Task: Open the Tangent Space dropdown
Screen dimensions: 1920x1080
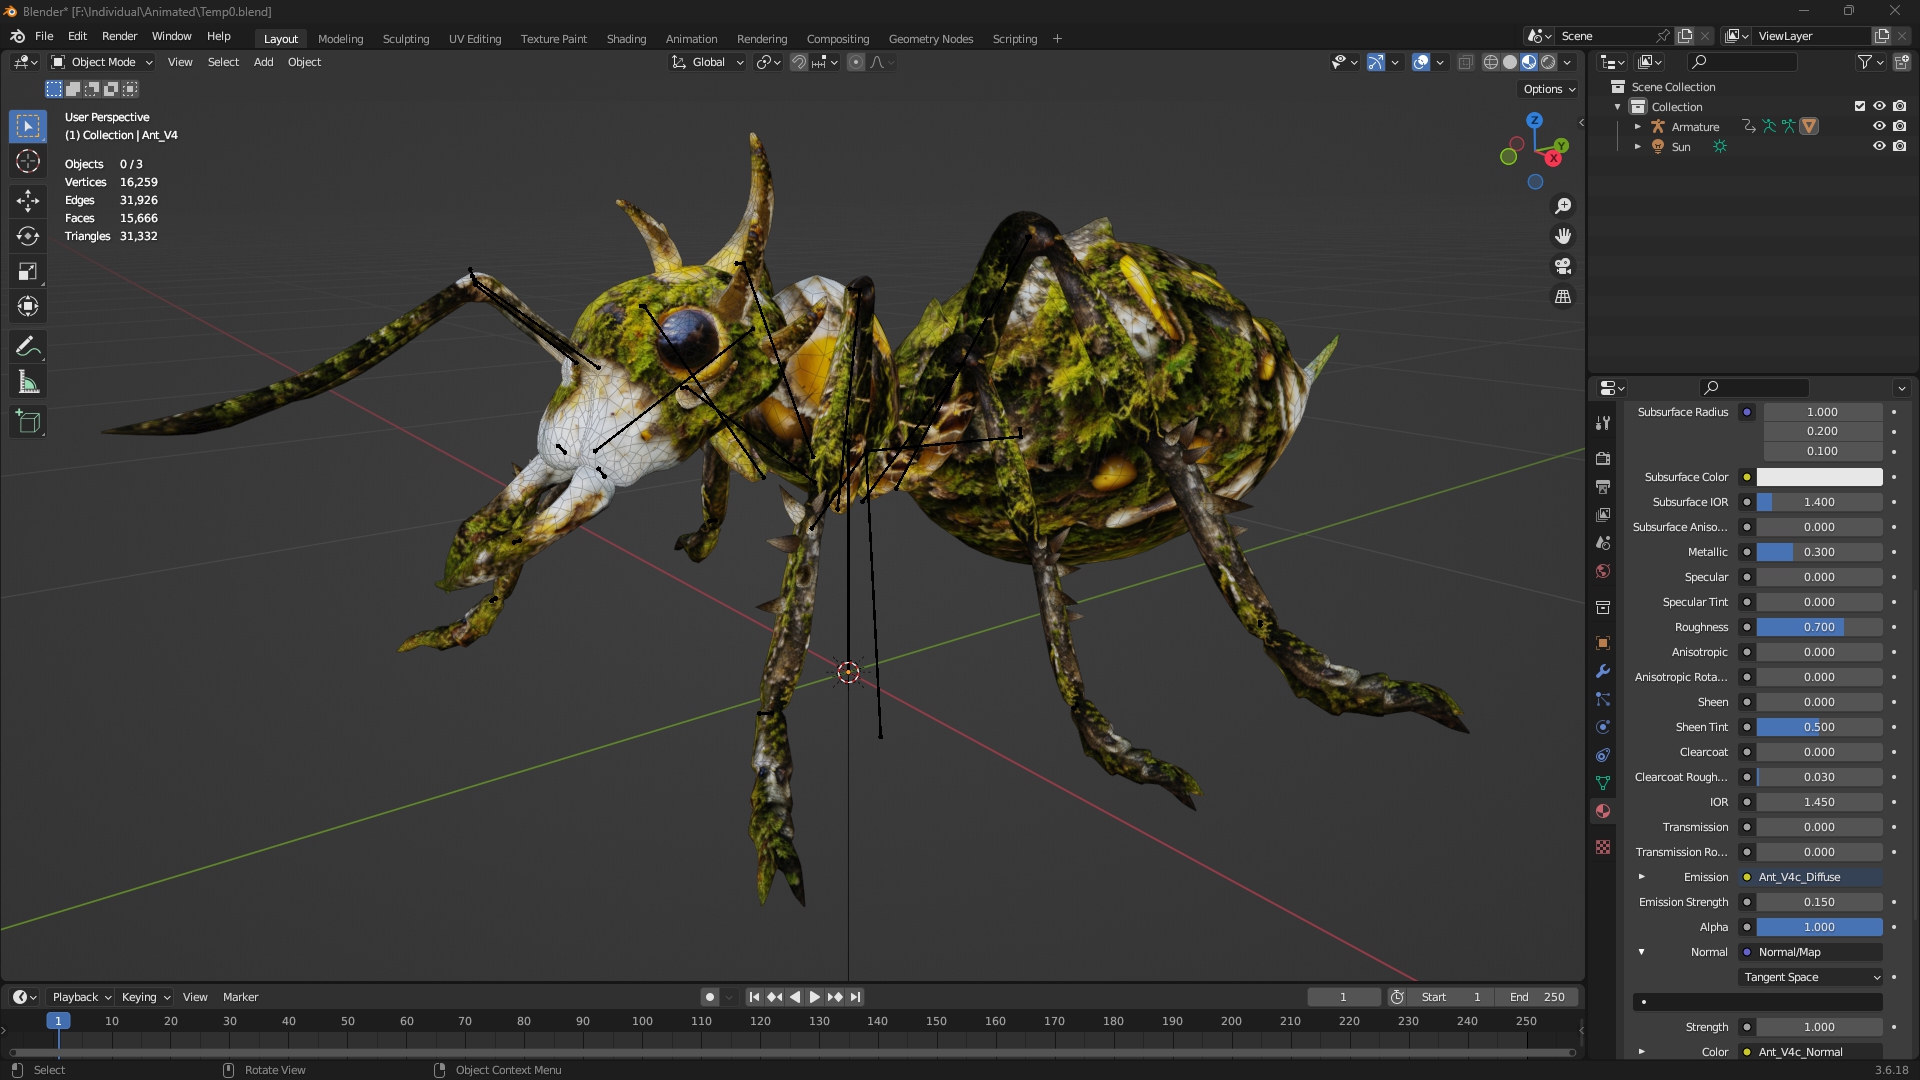Action: [x=1811, y=977]
